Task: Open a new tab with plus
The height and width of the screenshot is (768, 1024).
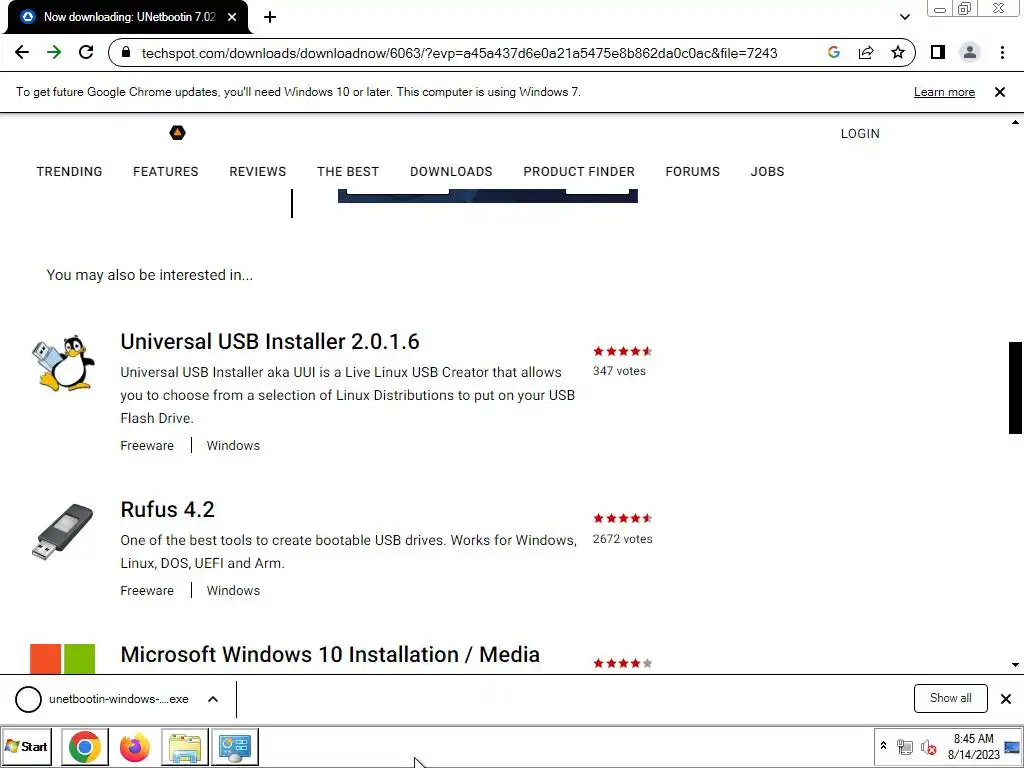Action: pos(270,17)
